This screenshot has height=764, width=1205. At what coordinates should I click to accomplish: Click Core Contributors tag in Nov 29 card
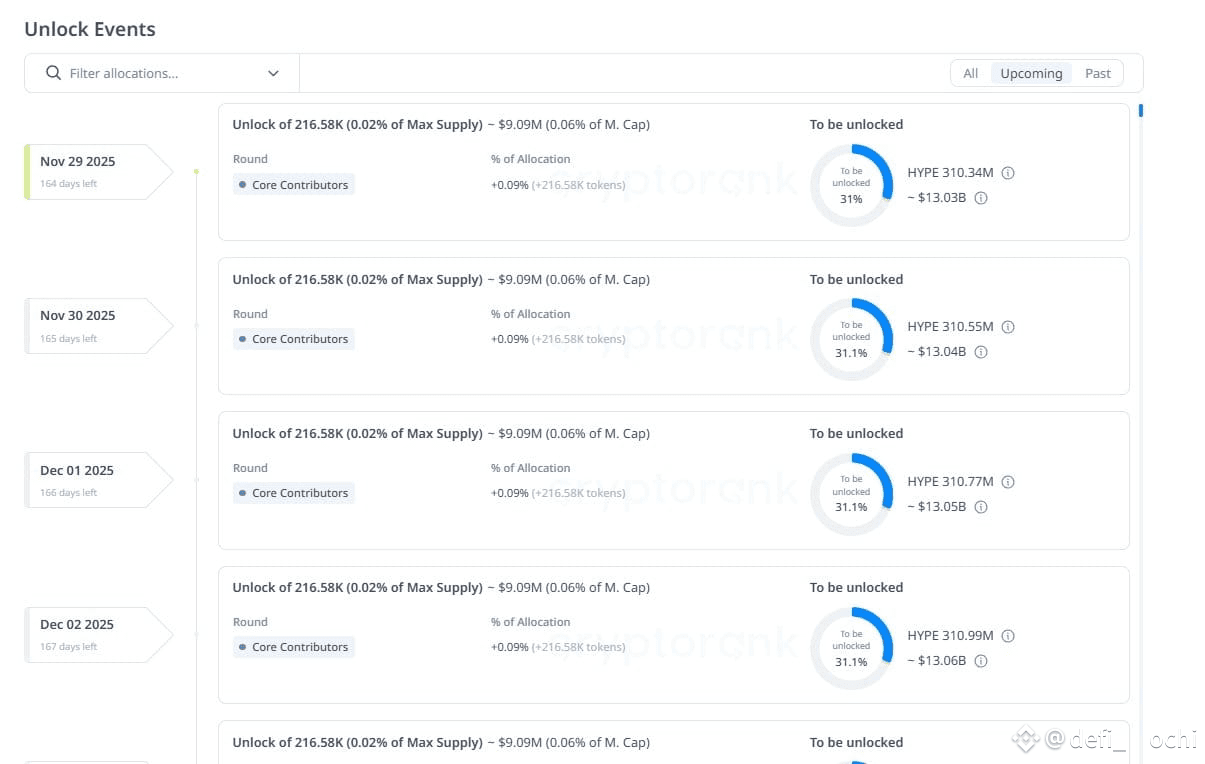293,185
